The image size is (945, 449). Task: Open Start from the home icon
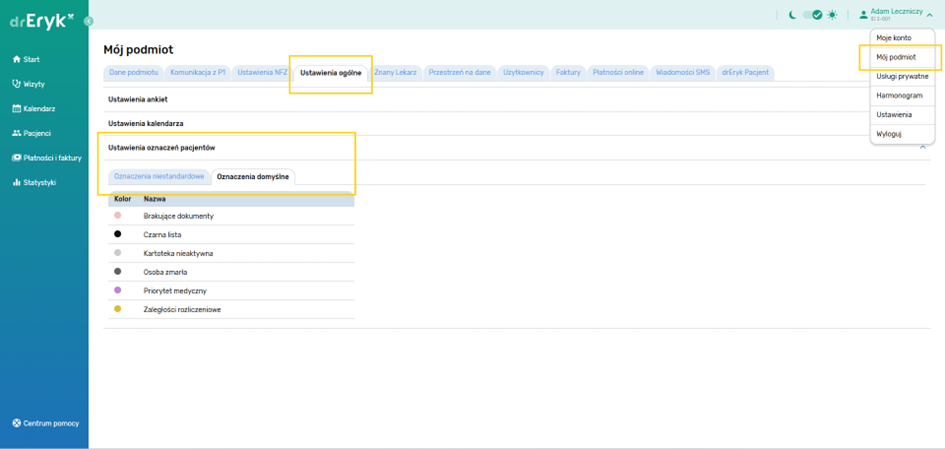point(16,60)
